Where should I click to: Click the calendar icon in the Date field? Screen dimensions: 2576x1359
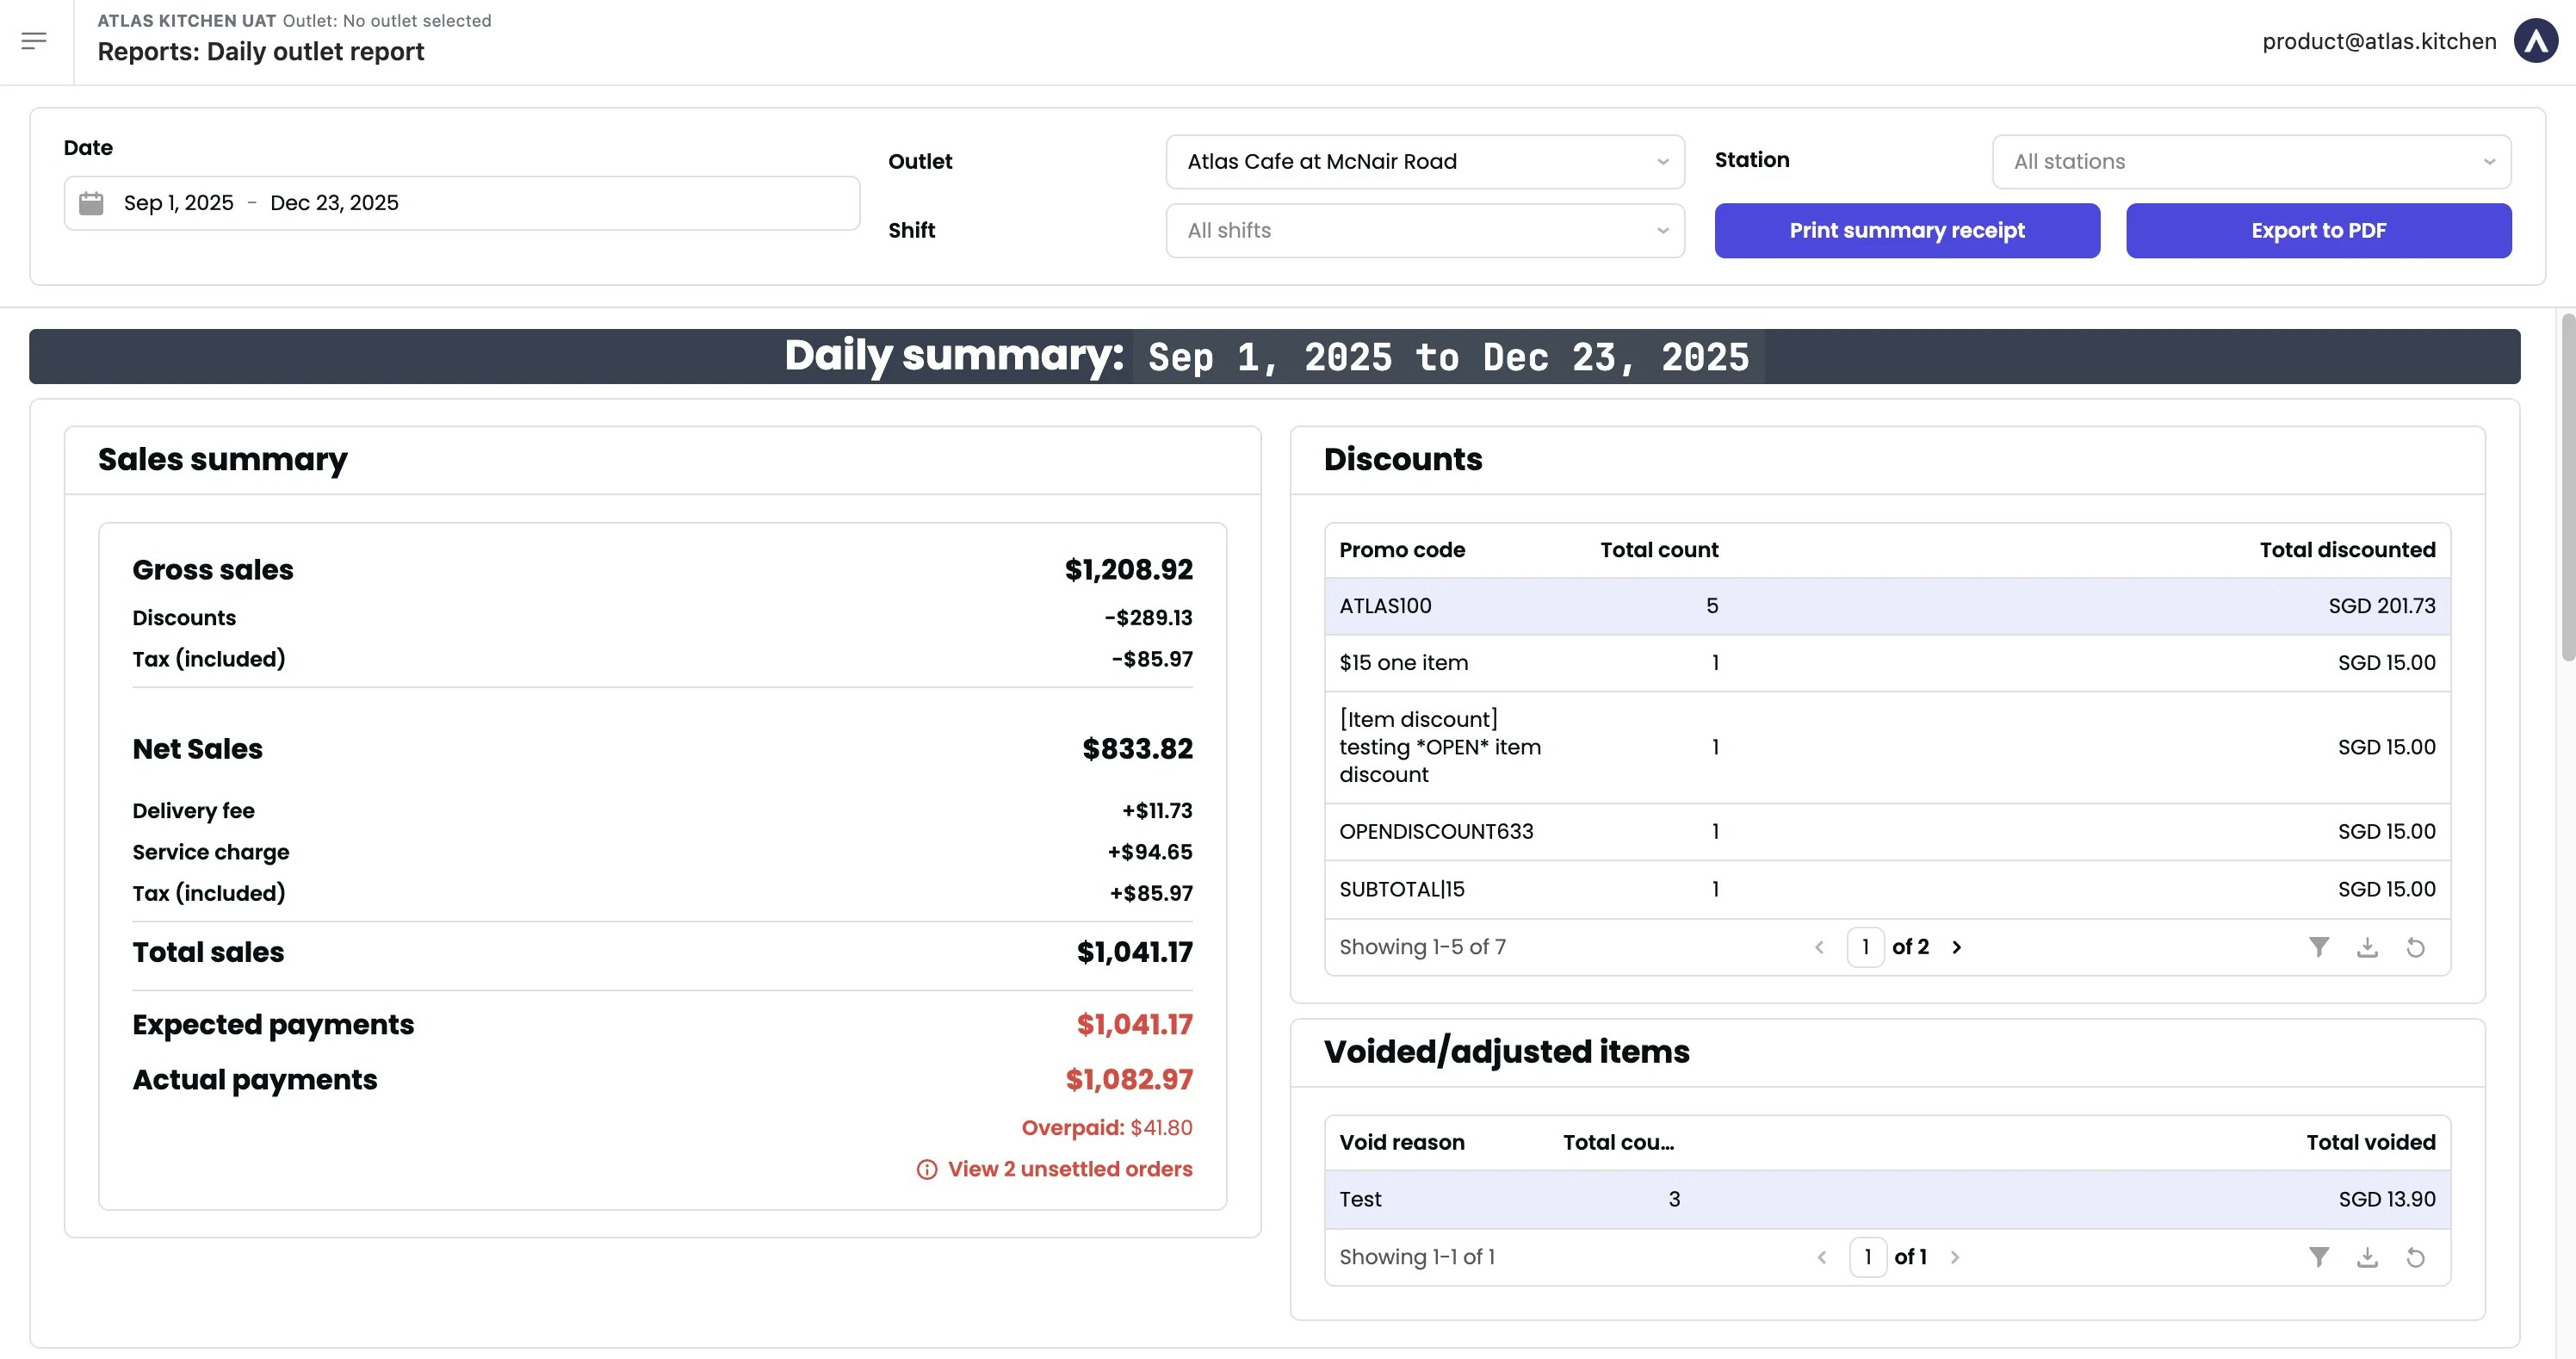(x=93, y=202)
